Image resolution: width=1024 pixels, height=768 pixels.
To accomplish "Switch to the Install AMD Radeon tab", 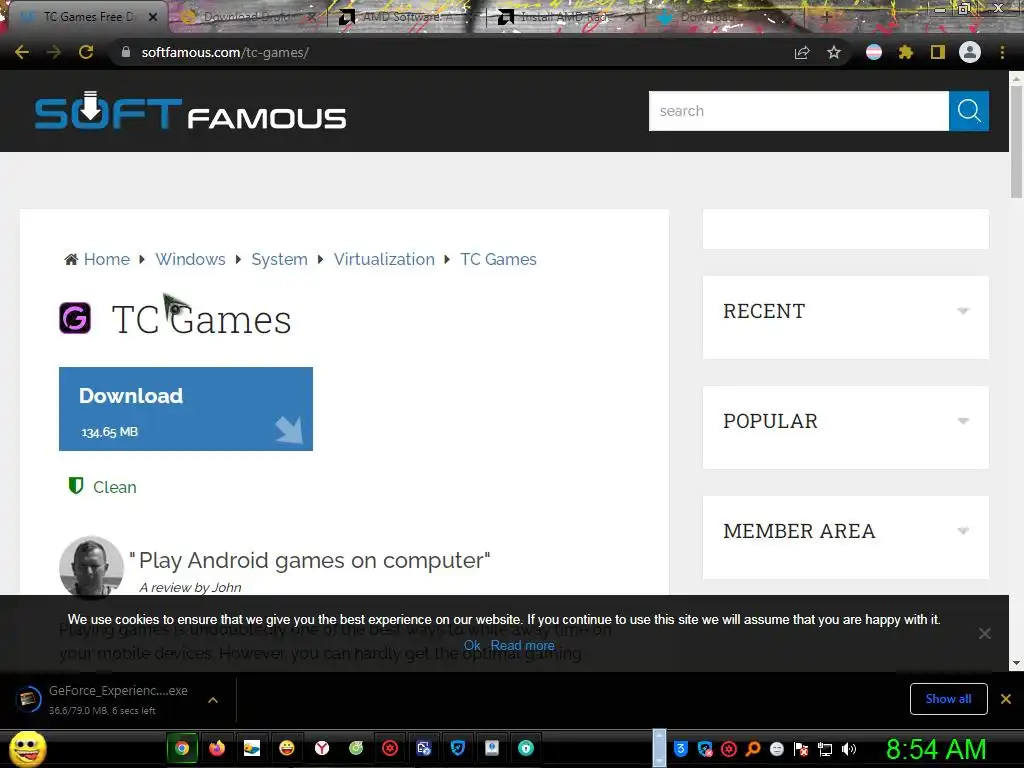I will pos(565,17).
